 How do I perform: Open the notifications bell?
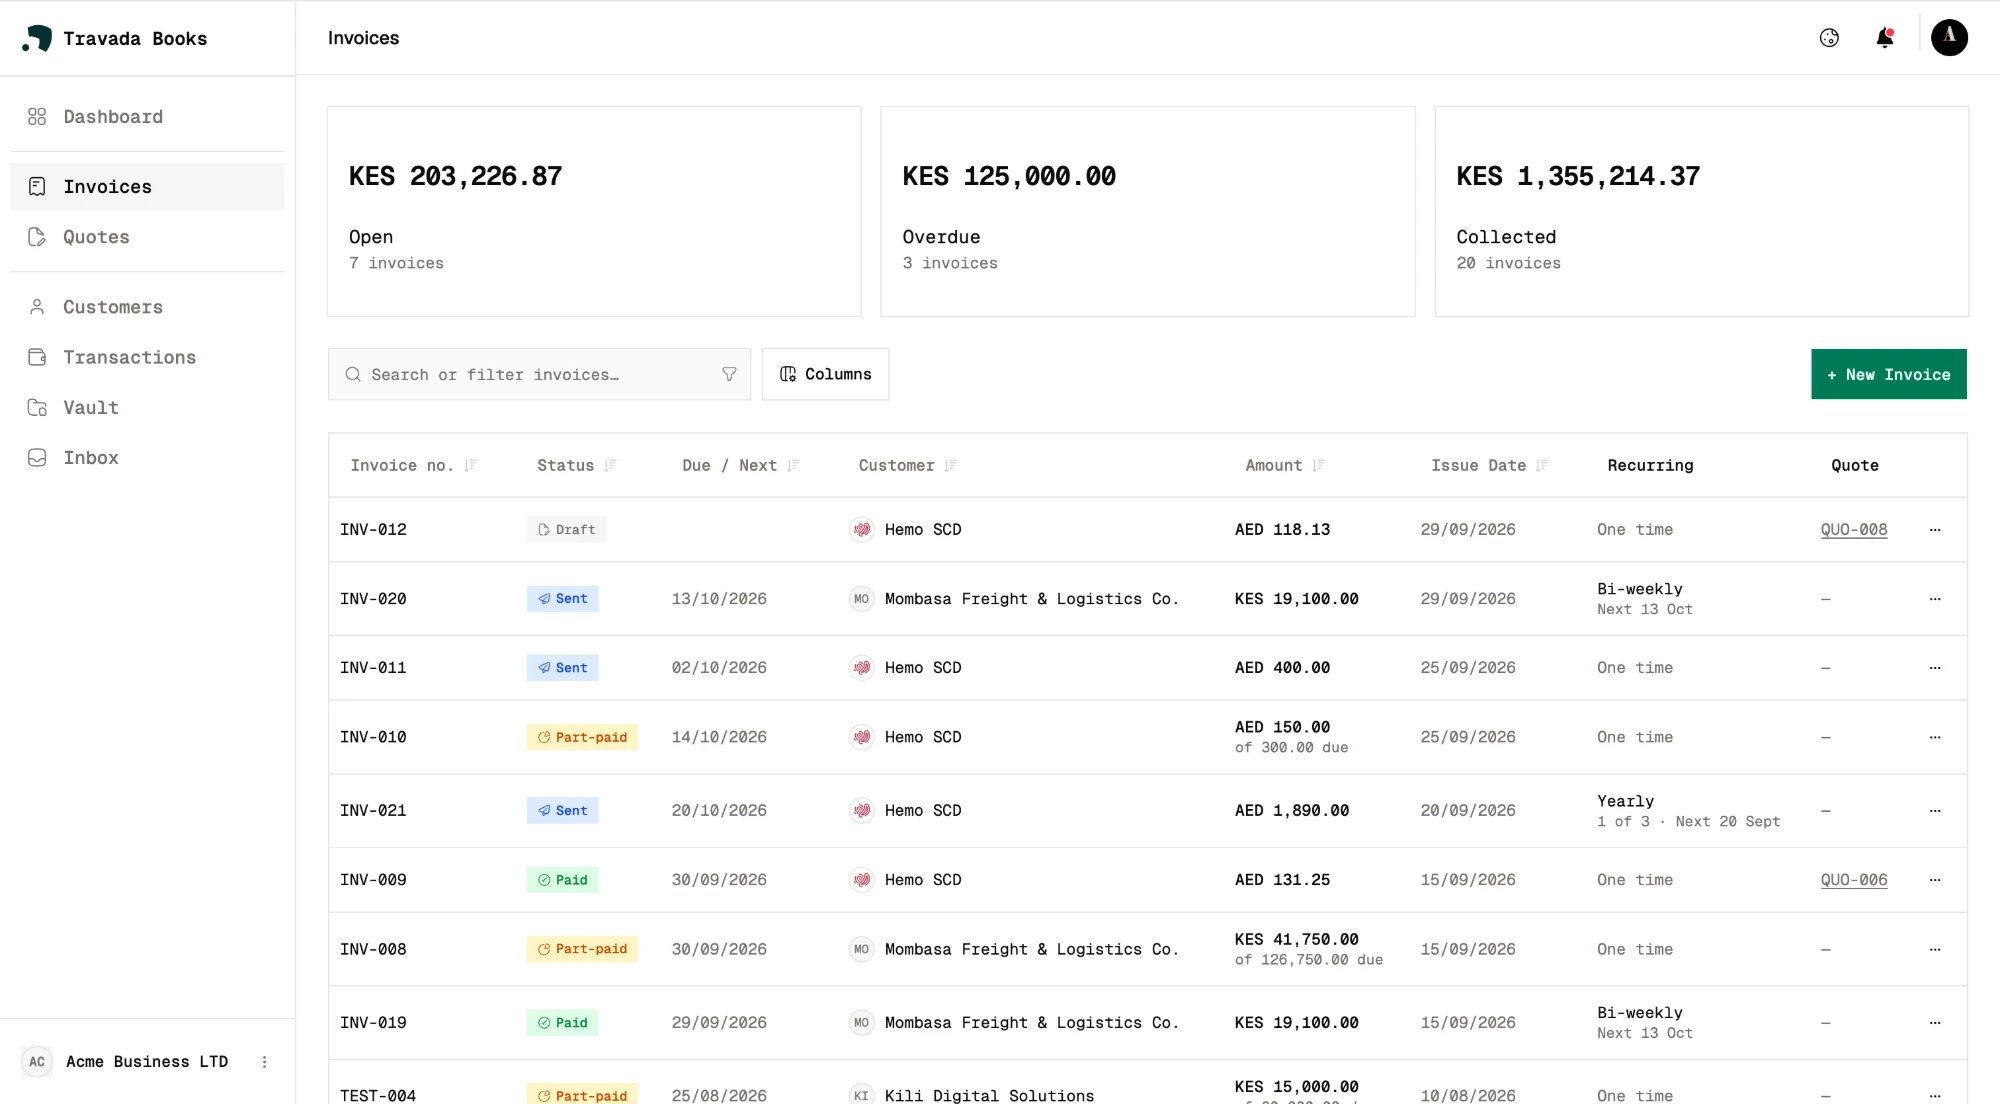click(1885, 38)
